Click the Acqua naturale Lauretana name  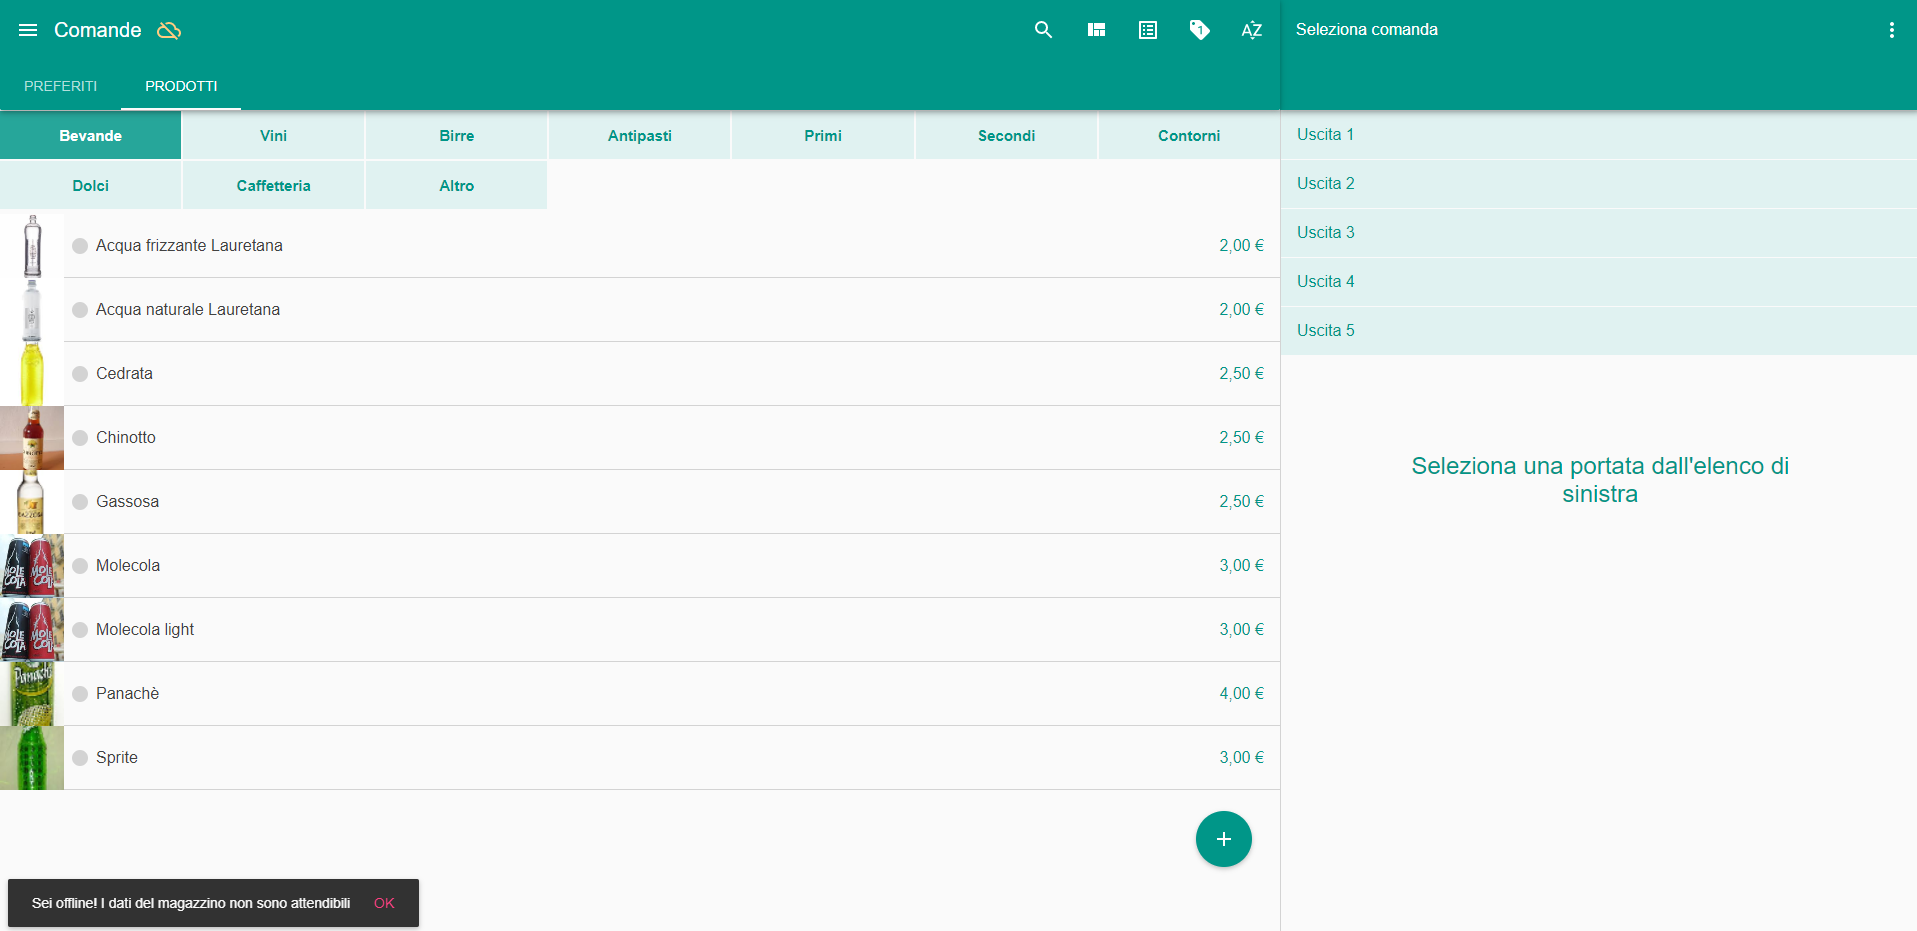188,310
